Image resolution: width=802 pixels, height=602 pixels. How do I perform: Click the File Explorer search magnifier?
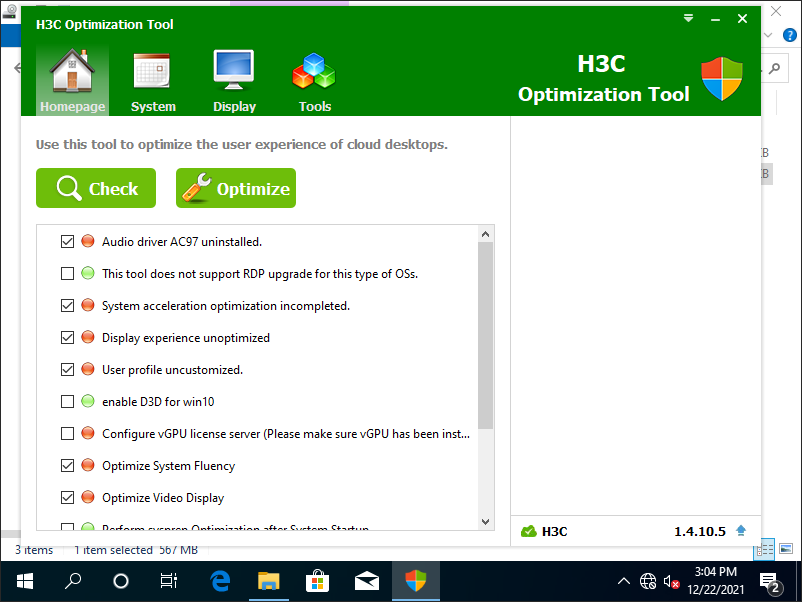[774, 68]
